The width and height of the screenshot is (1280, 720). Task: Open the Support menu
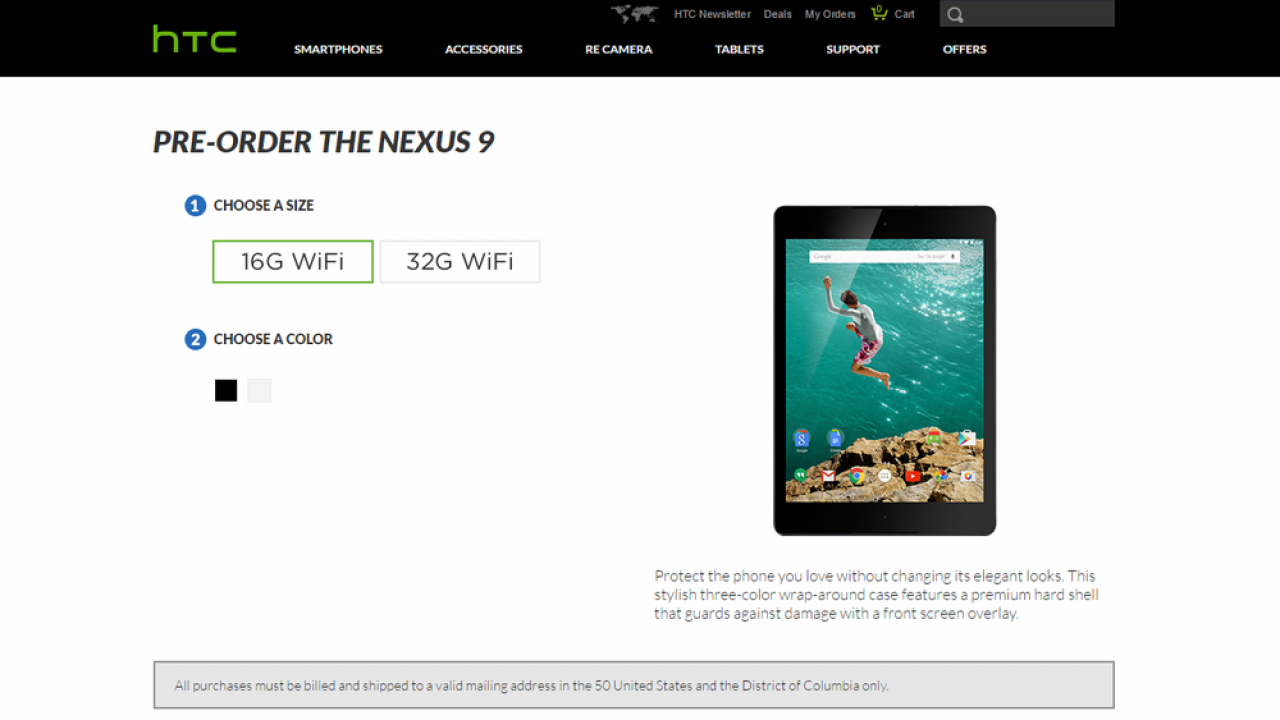click(x=853, y=49)
